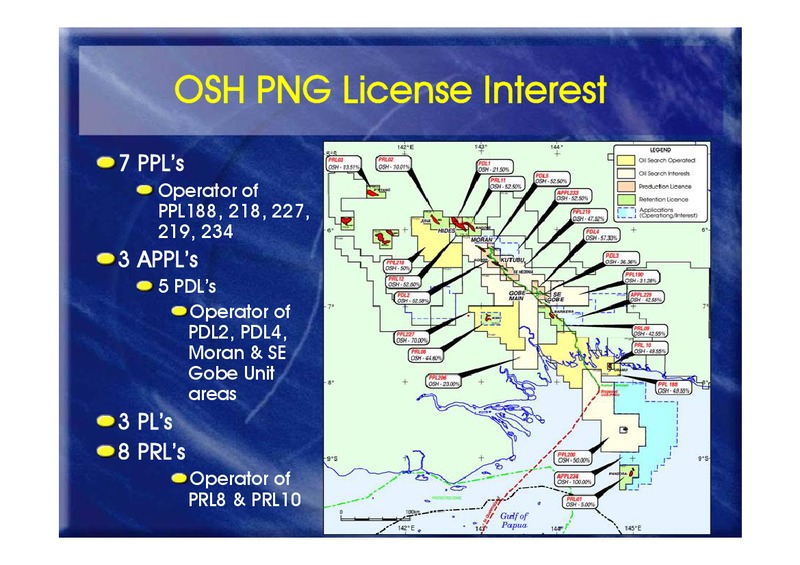Click the PRL12 OSH 52.50% callout

click(x=404, y=282)
